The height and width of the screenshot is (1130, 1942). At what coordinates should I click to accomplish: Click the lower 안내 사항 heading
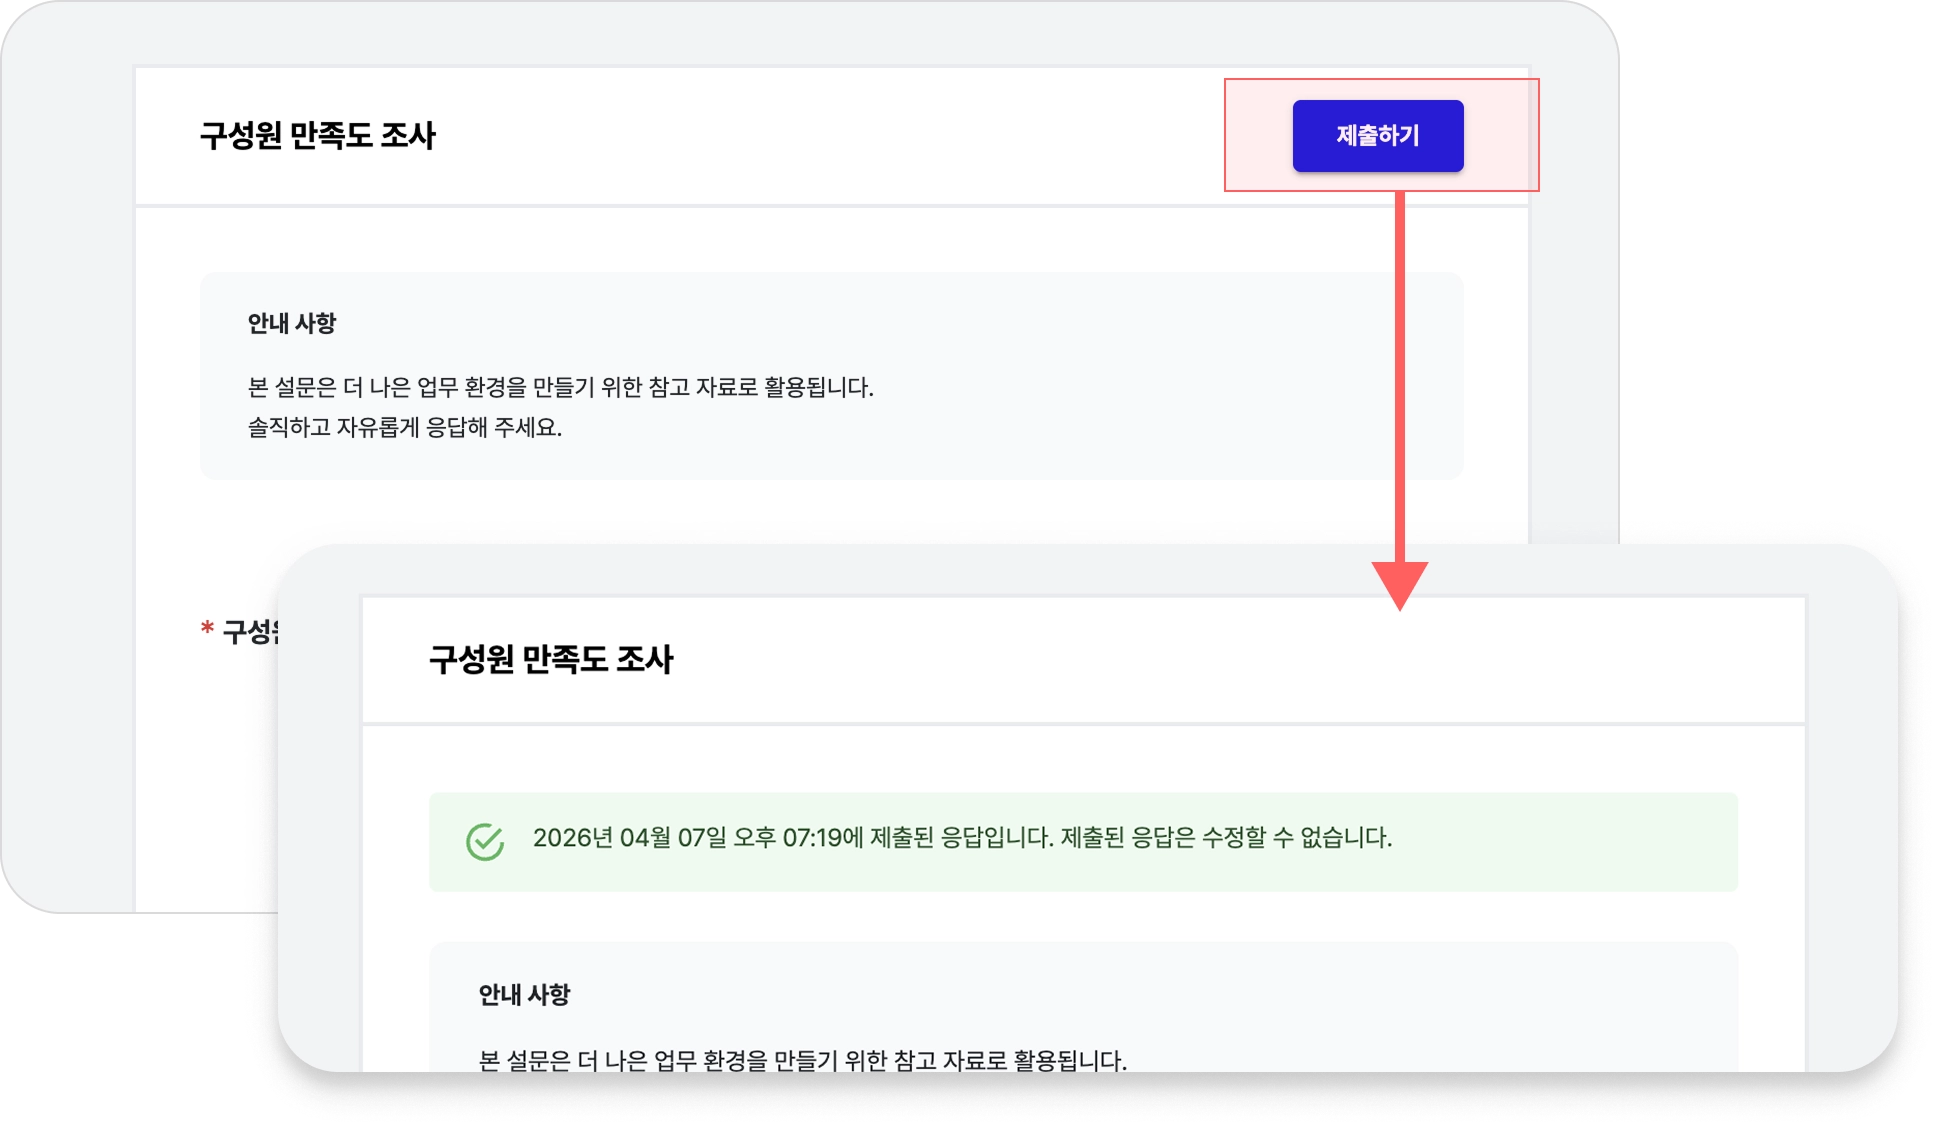coord(524,994)
